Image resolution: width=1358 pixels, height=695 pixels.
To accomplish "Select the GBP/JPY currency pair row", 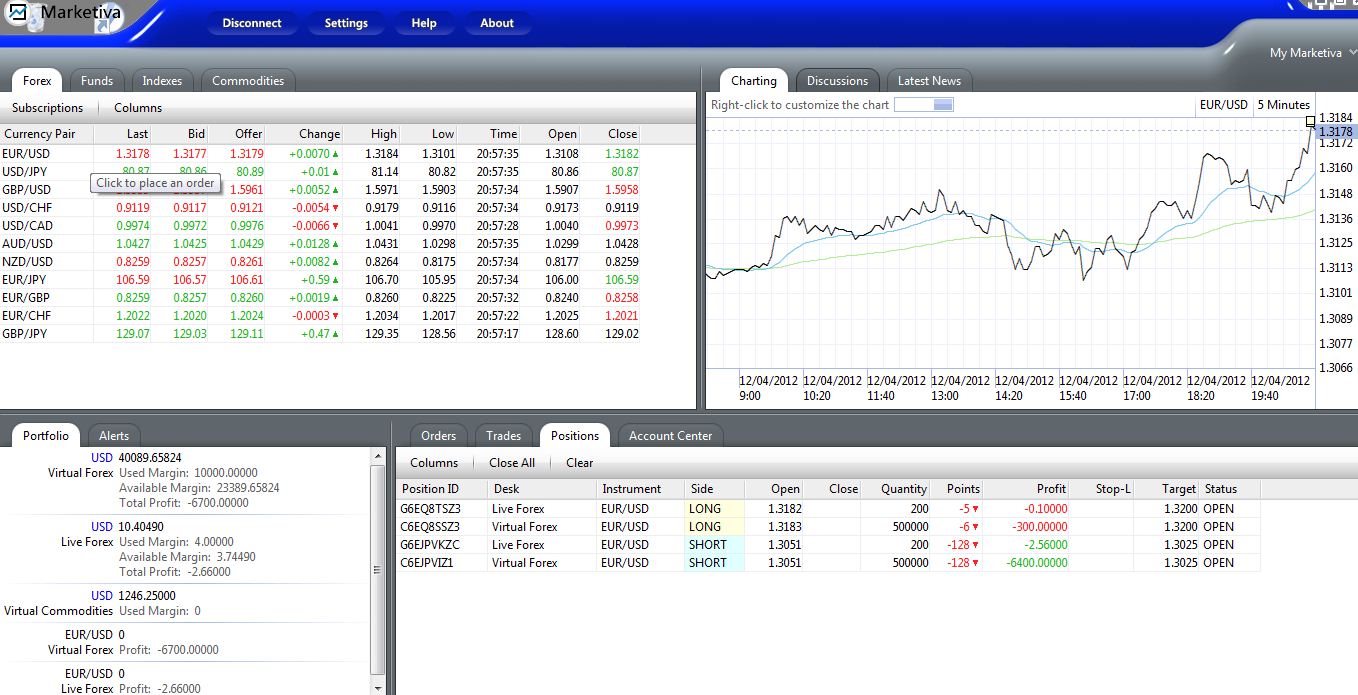I will [x=320, y=334].
